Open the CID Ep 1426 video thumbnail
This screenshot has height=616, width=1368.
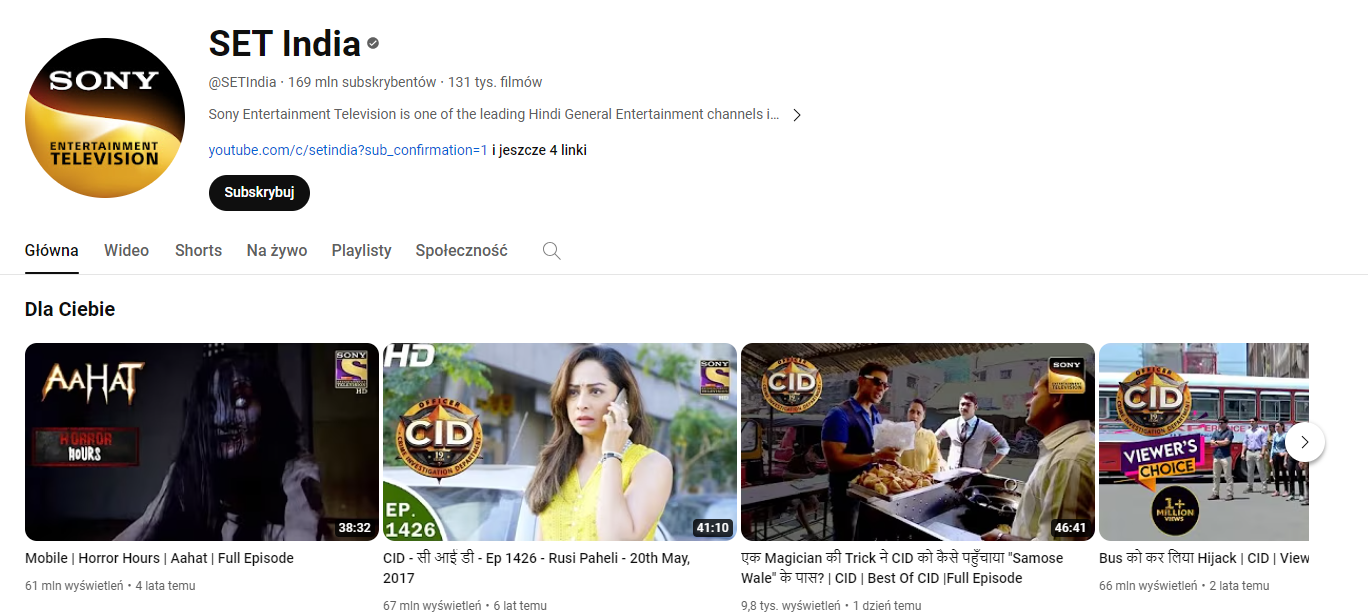(x=559, y=442)
